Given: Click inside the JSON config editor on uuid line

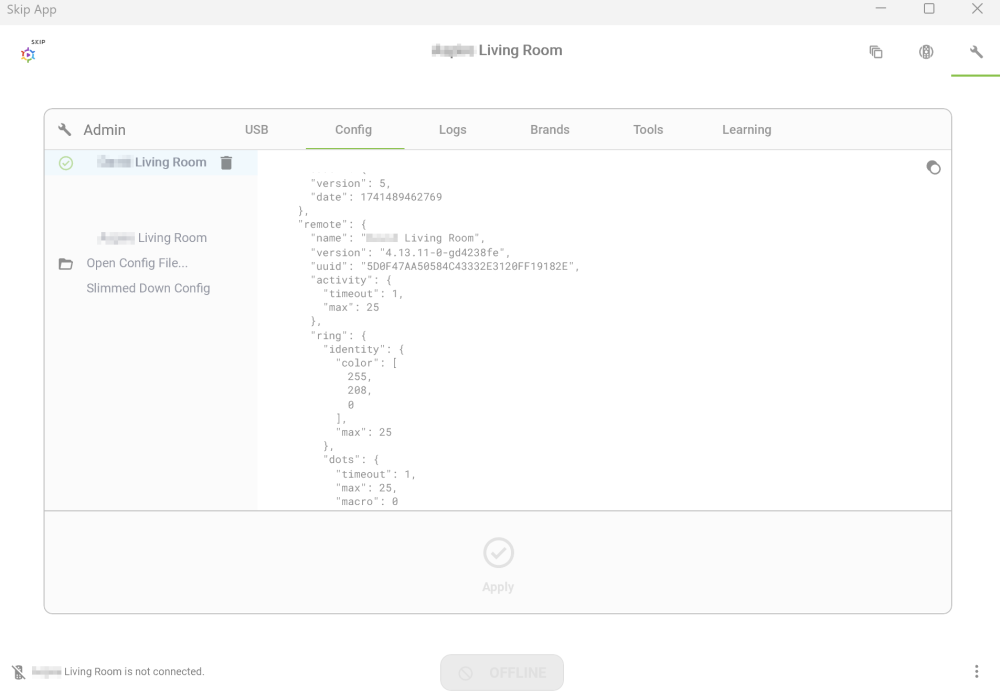Looking at the screenshot, I should (445, 266).
